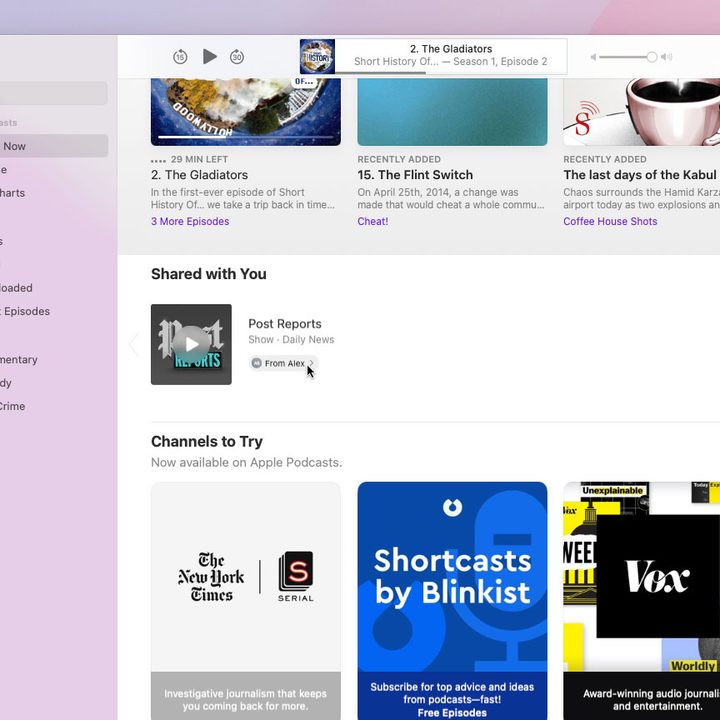Viewport: 720px width, 720px height.
Task: Play the current episode
Action: 210,56
